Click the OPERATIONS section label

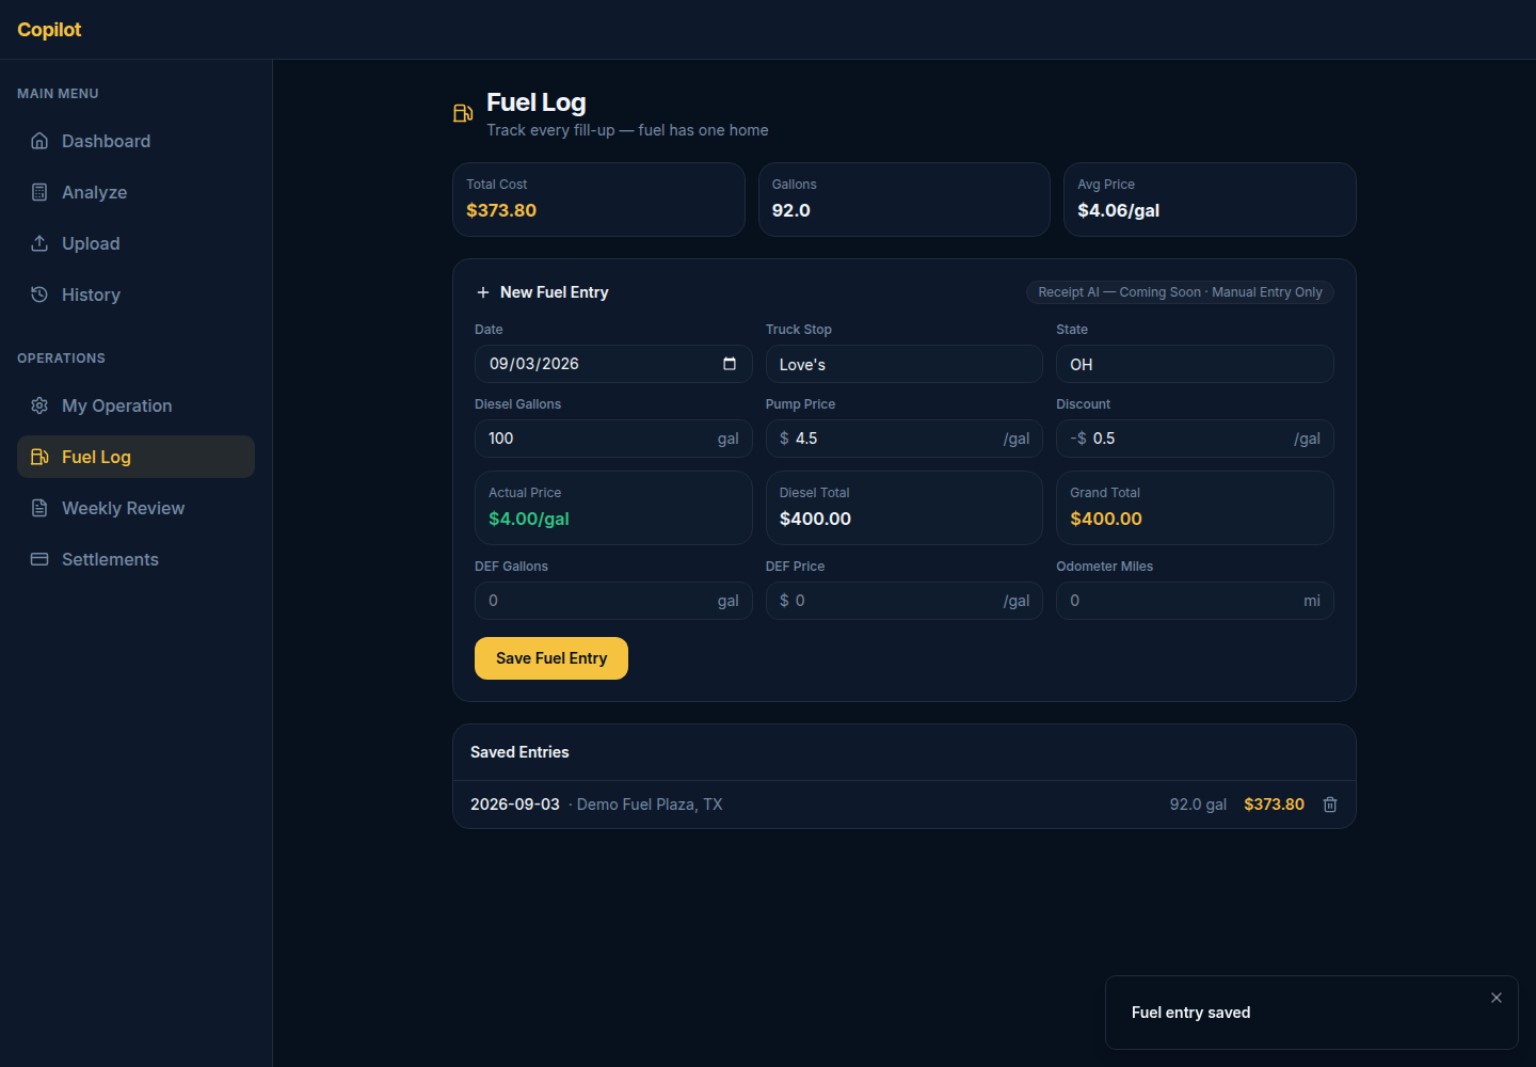point(61,358)
